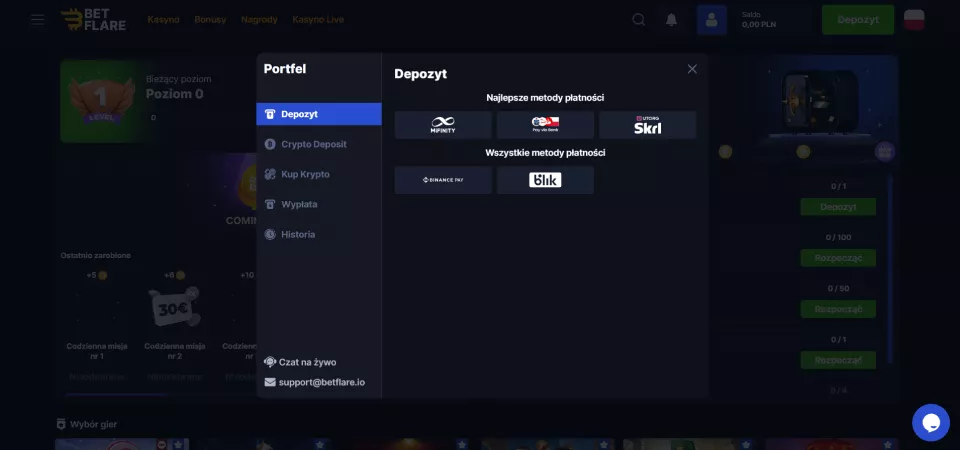Choose Pay via Bank payment option
This screenshot has height=450, width=960.
[x=545, y=125]
